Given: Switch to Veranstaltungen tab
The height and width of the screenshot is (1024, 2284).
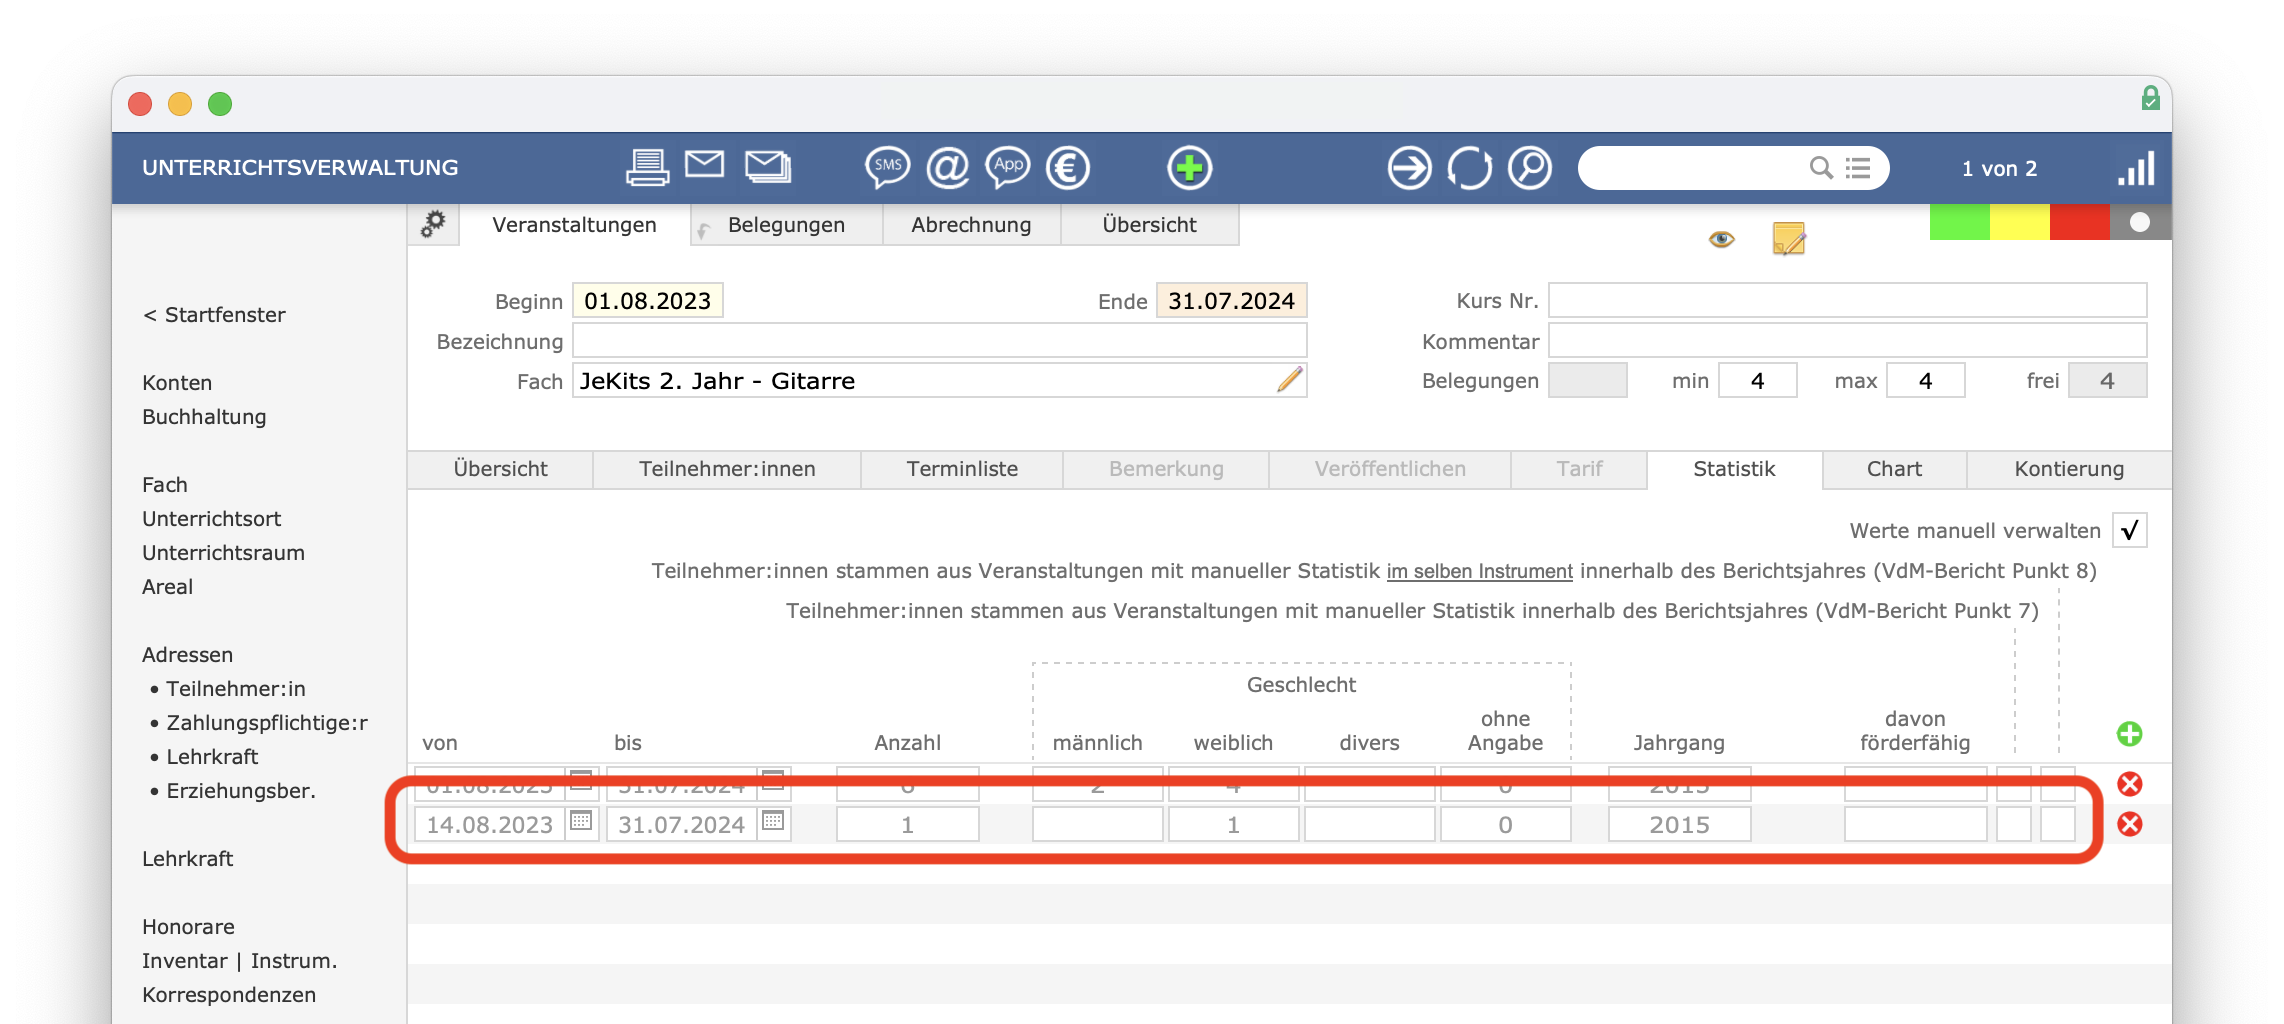Looking at the screenshot, I should tap(574, 225).
